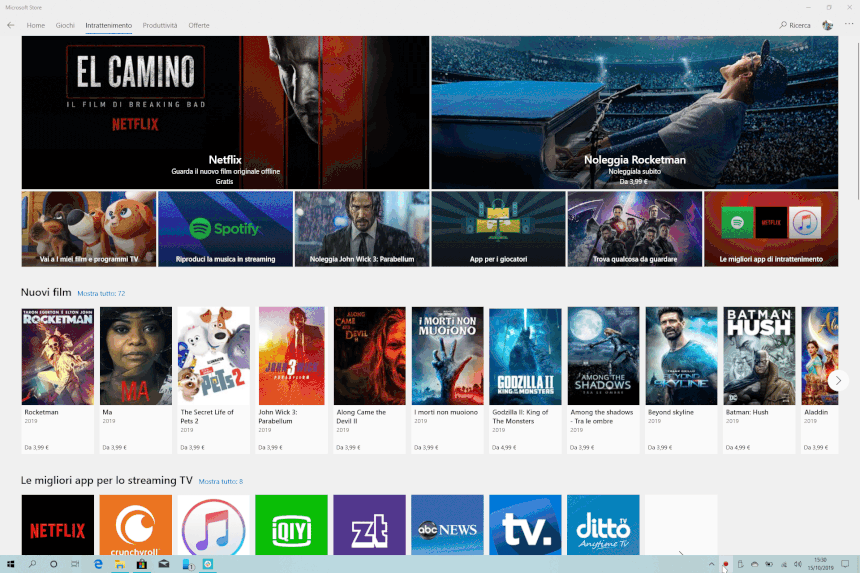Open Along Came the Devil II
Screen dimensions: 860x573
coord(369,380)
